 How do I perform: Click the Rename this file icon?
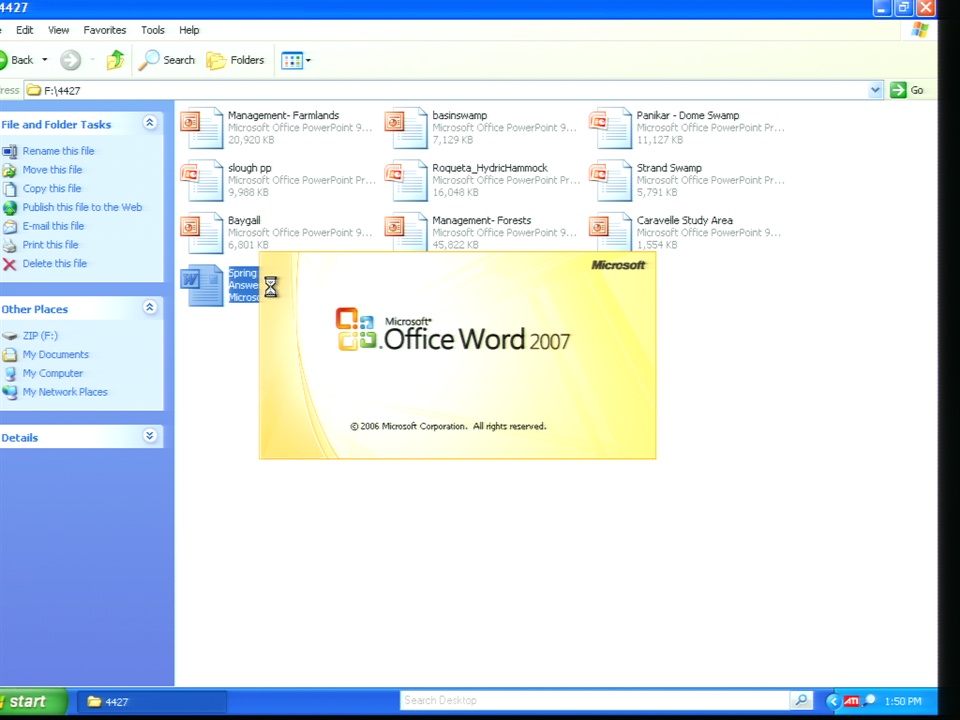click(x=10, y=151)
